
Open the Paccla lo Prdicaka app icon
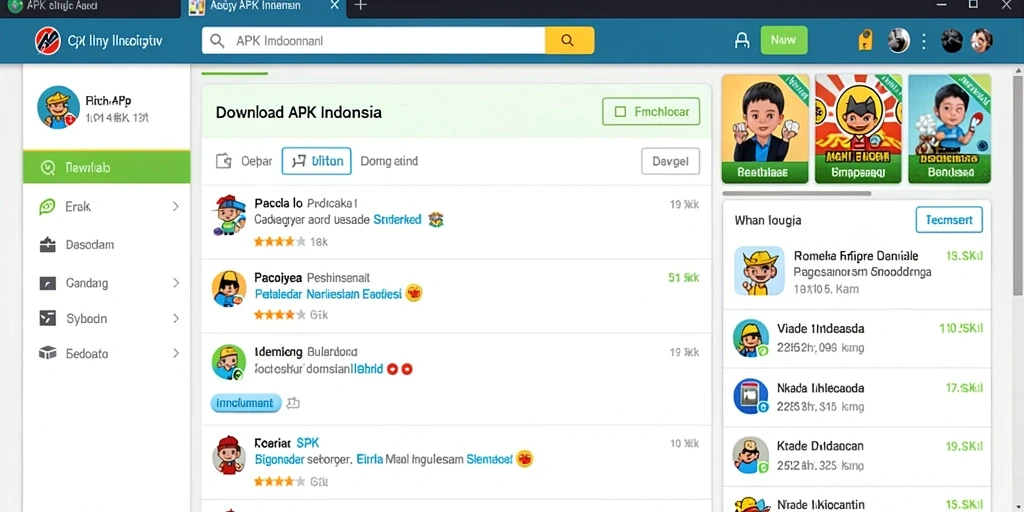click(x=229, y=214)
